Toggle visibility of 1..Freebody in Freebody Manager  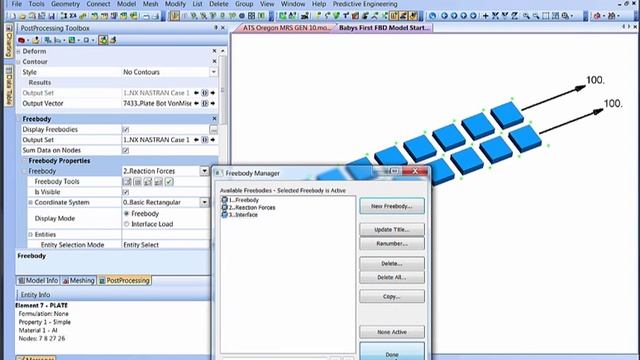[224, 200]
